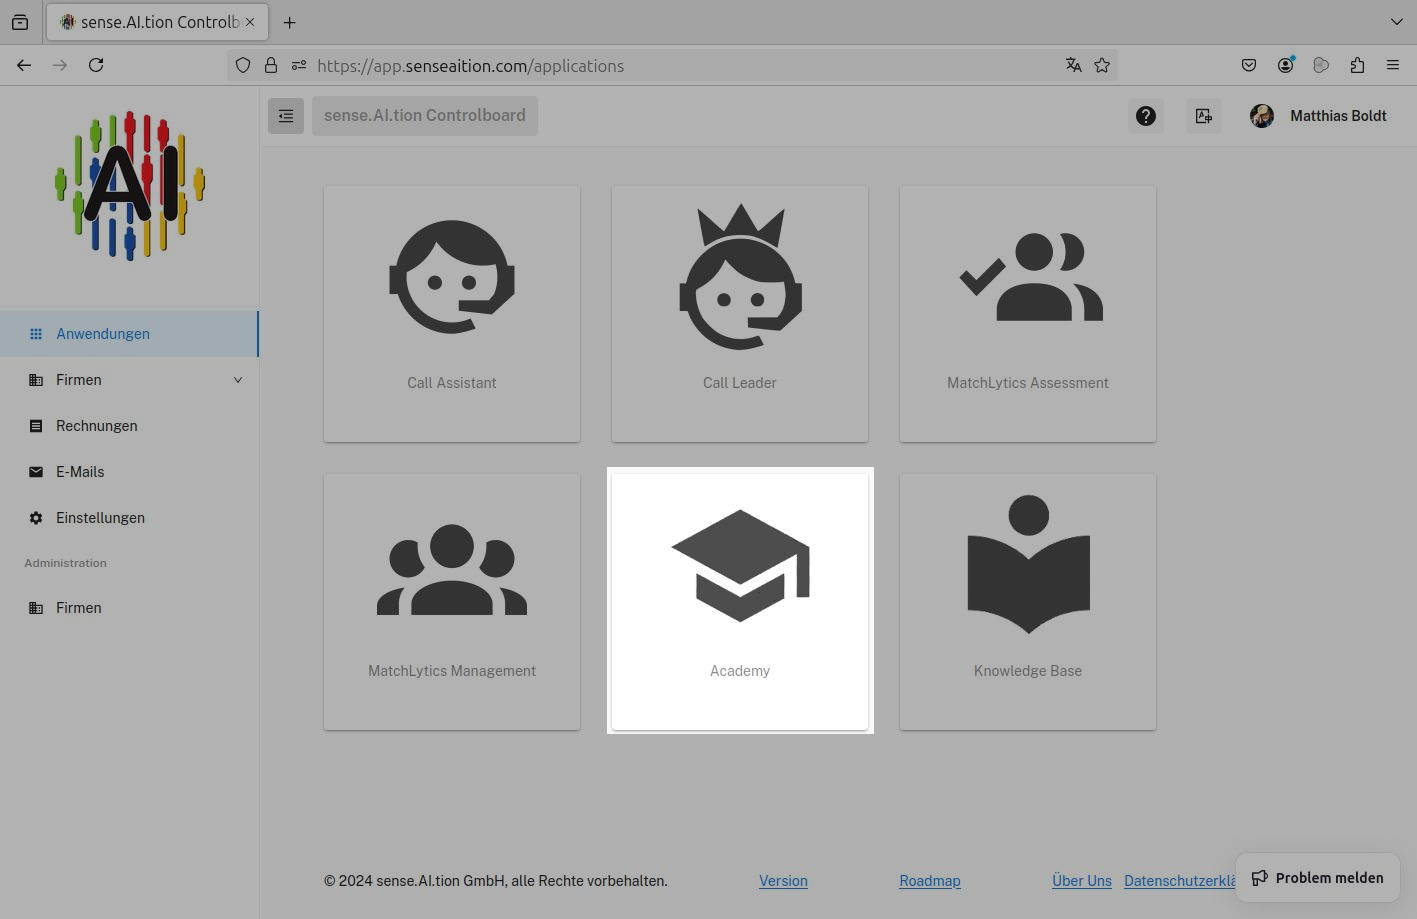Switch to the sense.AI.tion Controlboard browser tab

(157, 22)
